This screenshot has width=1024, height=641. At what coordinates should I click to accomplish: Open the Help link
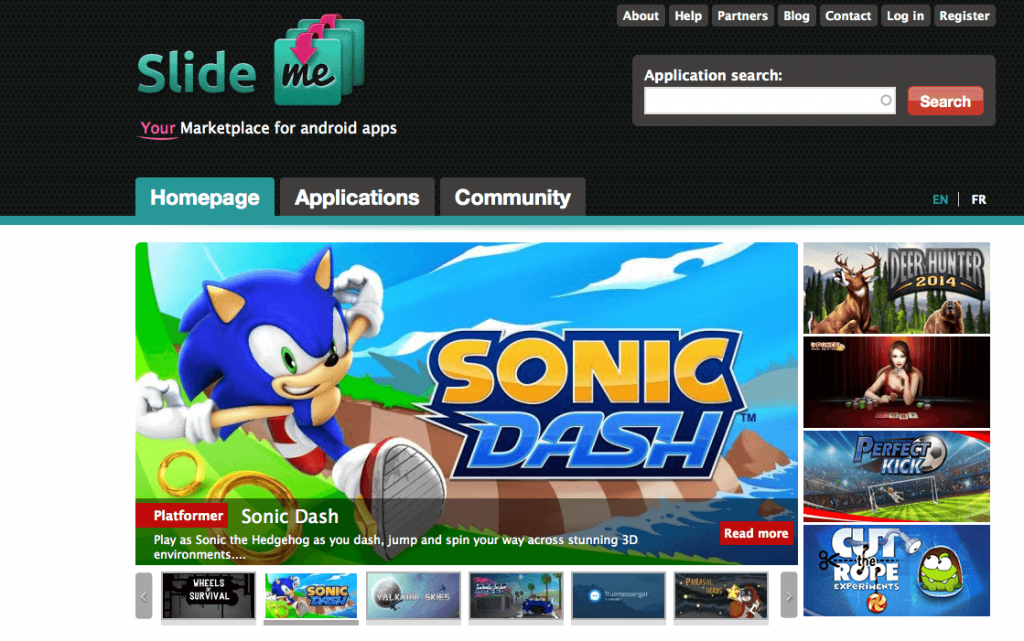pos(688,16)
